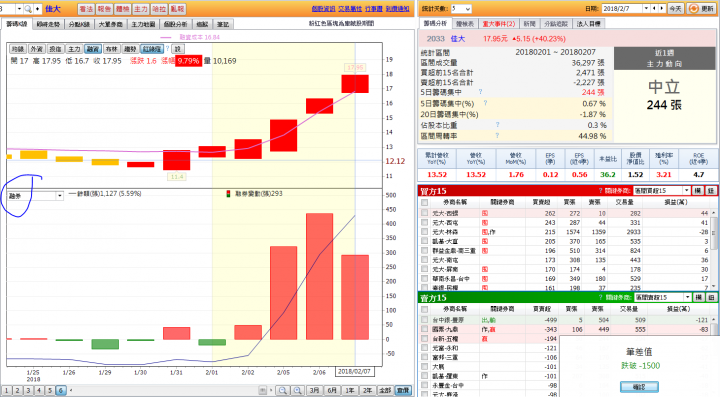This screenshot has height=397, width=720.
Task: Click the 報告 toolbar button
Action: click(x=104, y=9)
